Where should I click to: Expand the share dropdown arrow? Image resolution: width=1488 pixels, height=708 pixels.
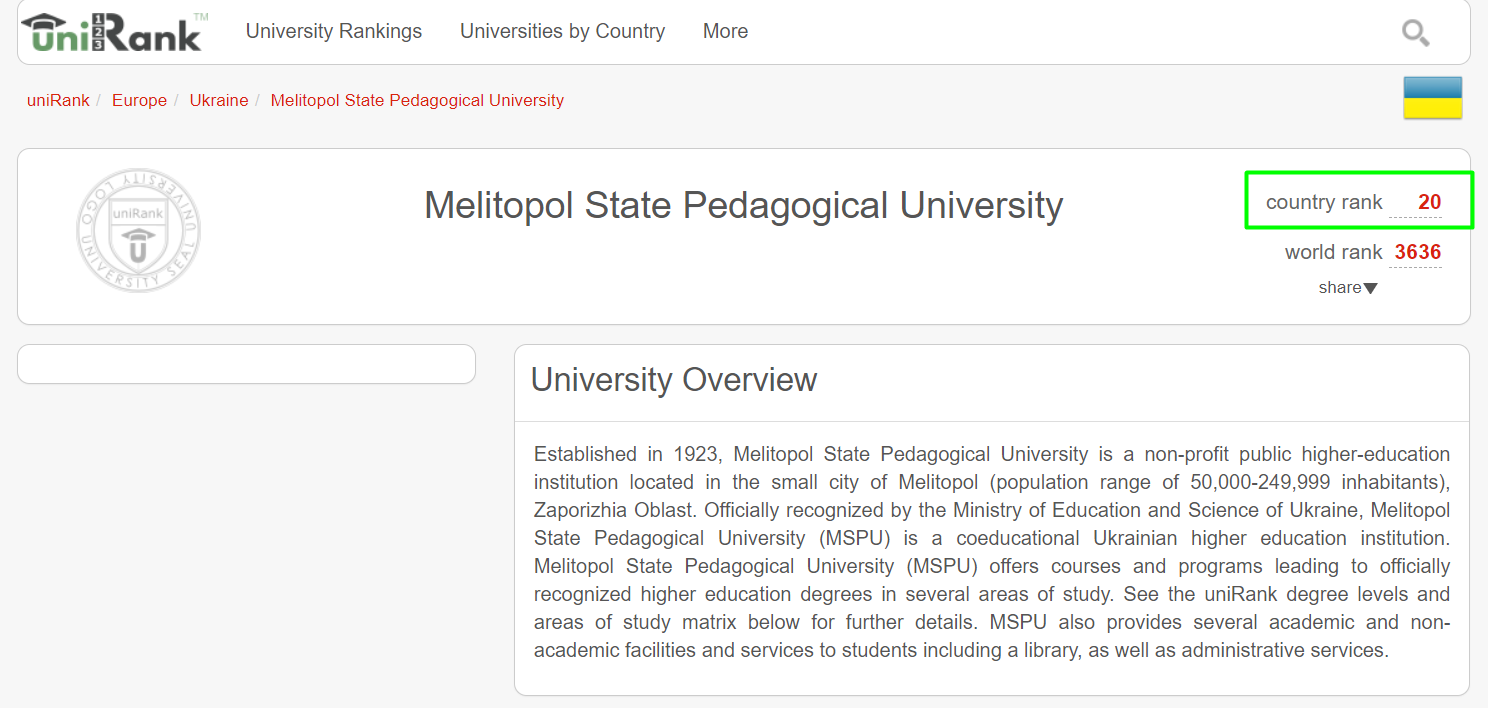[x=1370, y=288]
